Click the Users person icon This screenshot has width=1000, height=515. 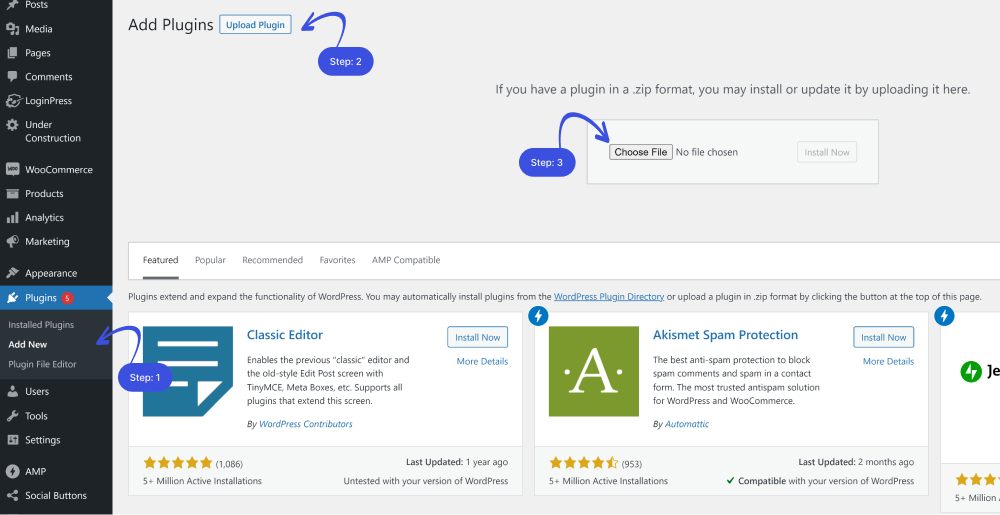(x=12, y=391)
